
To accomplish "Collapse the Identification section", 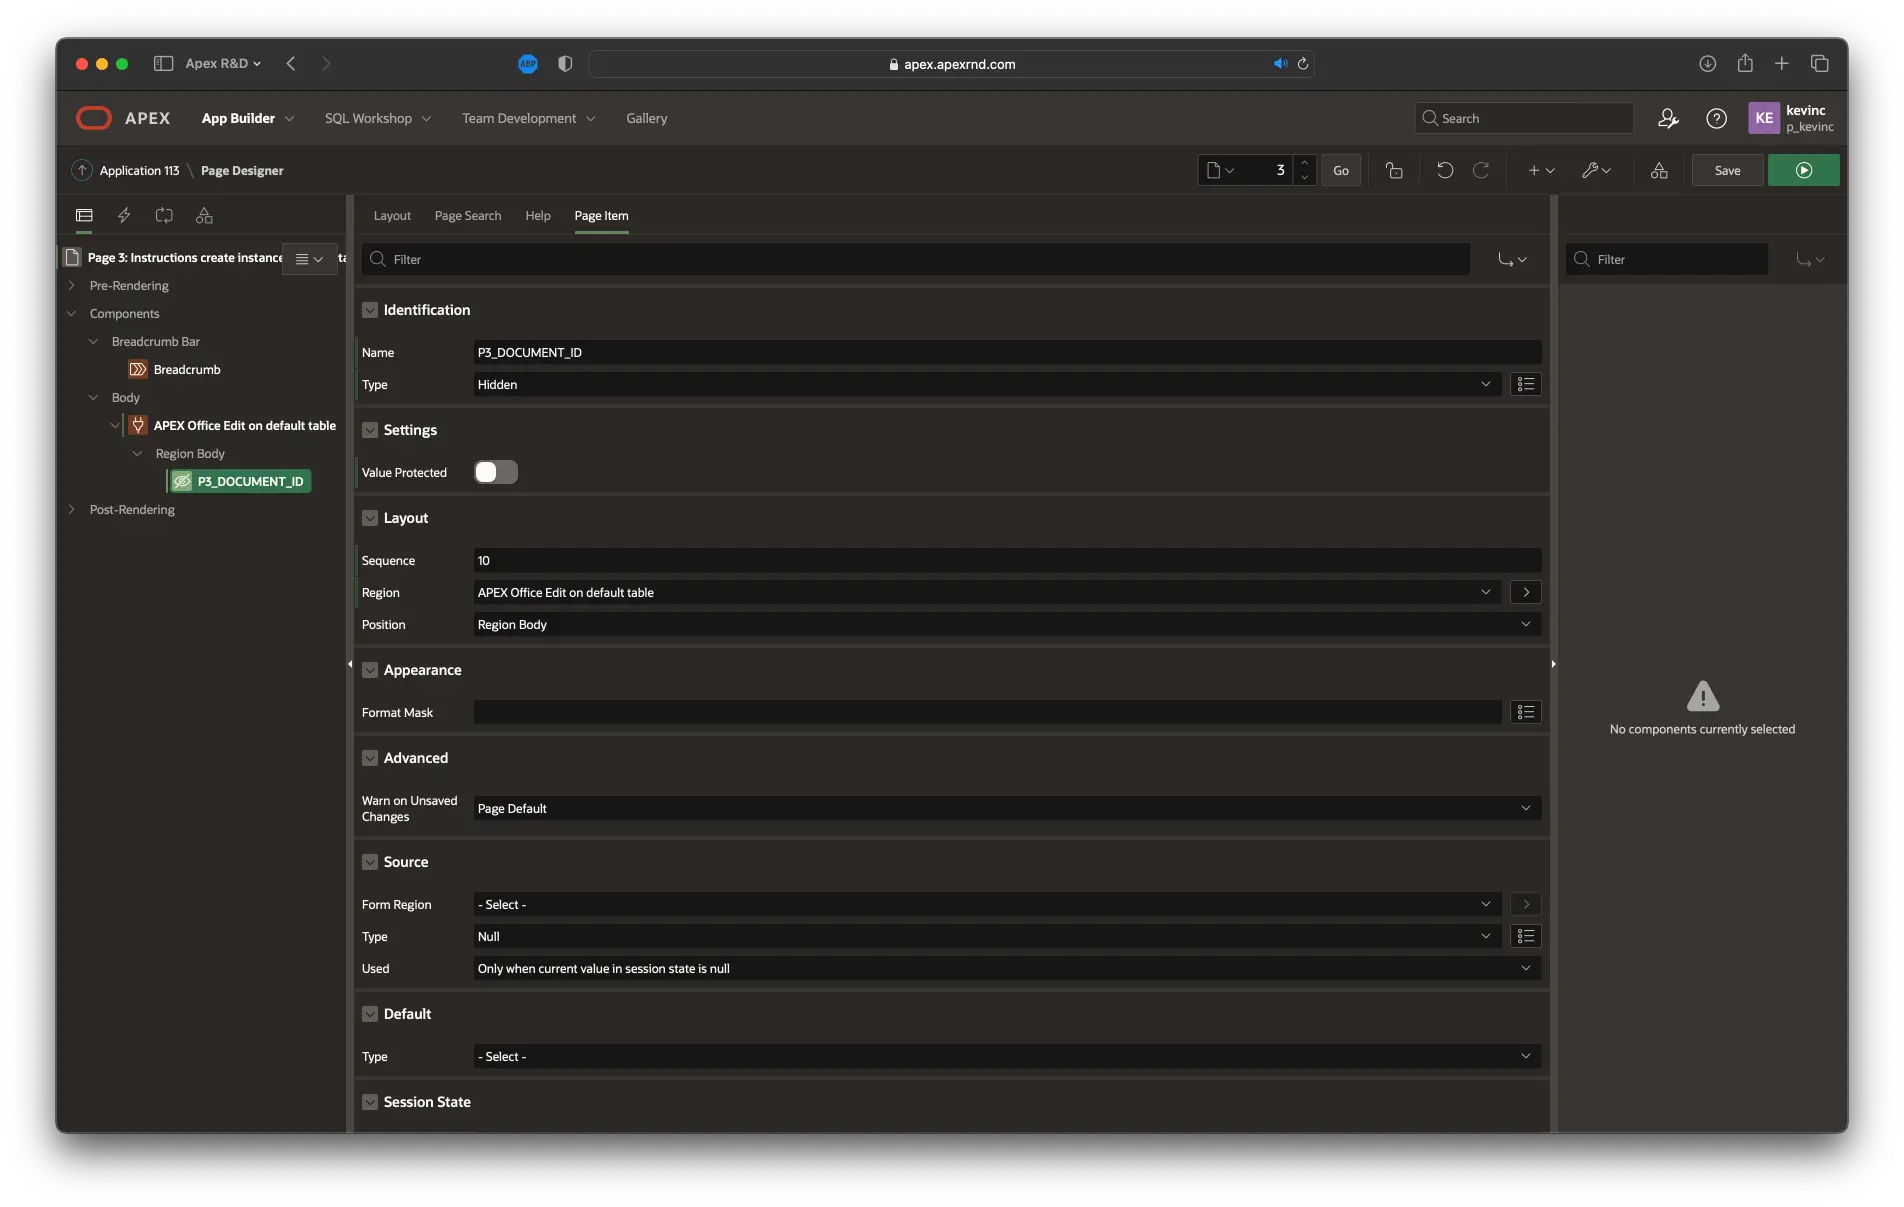I will coord(370,310).
